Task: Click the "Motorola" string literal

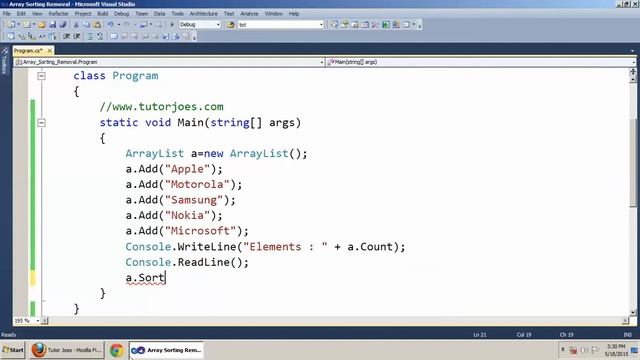Action: [x=197, y=184]
